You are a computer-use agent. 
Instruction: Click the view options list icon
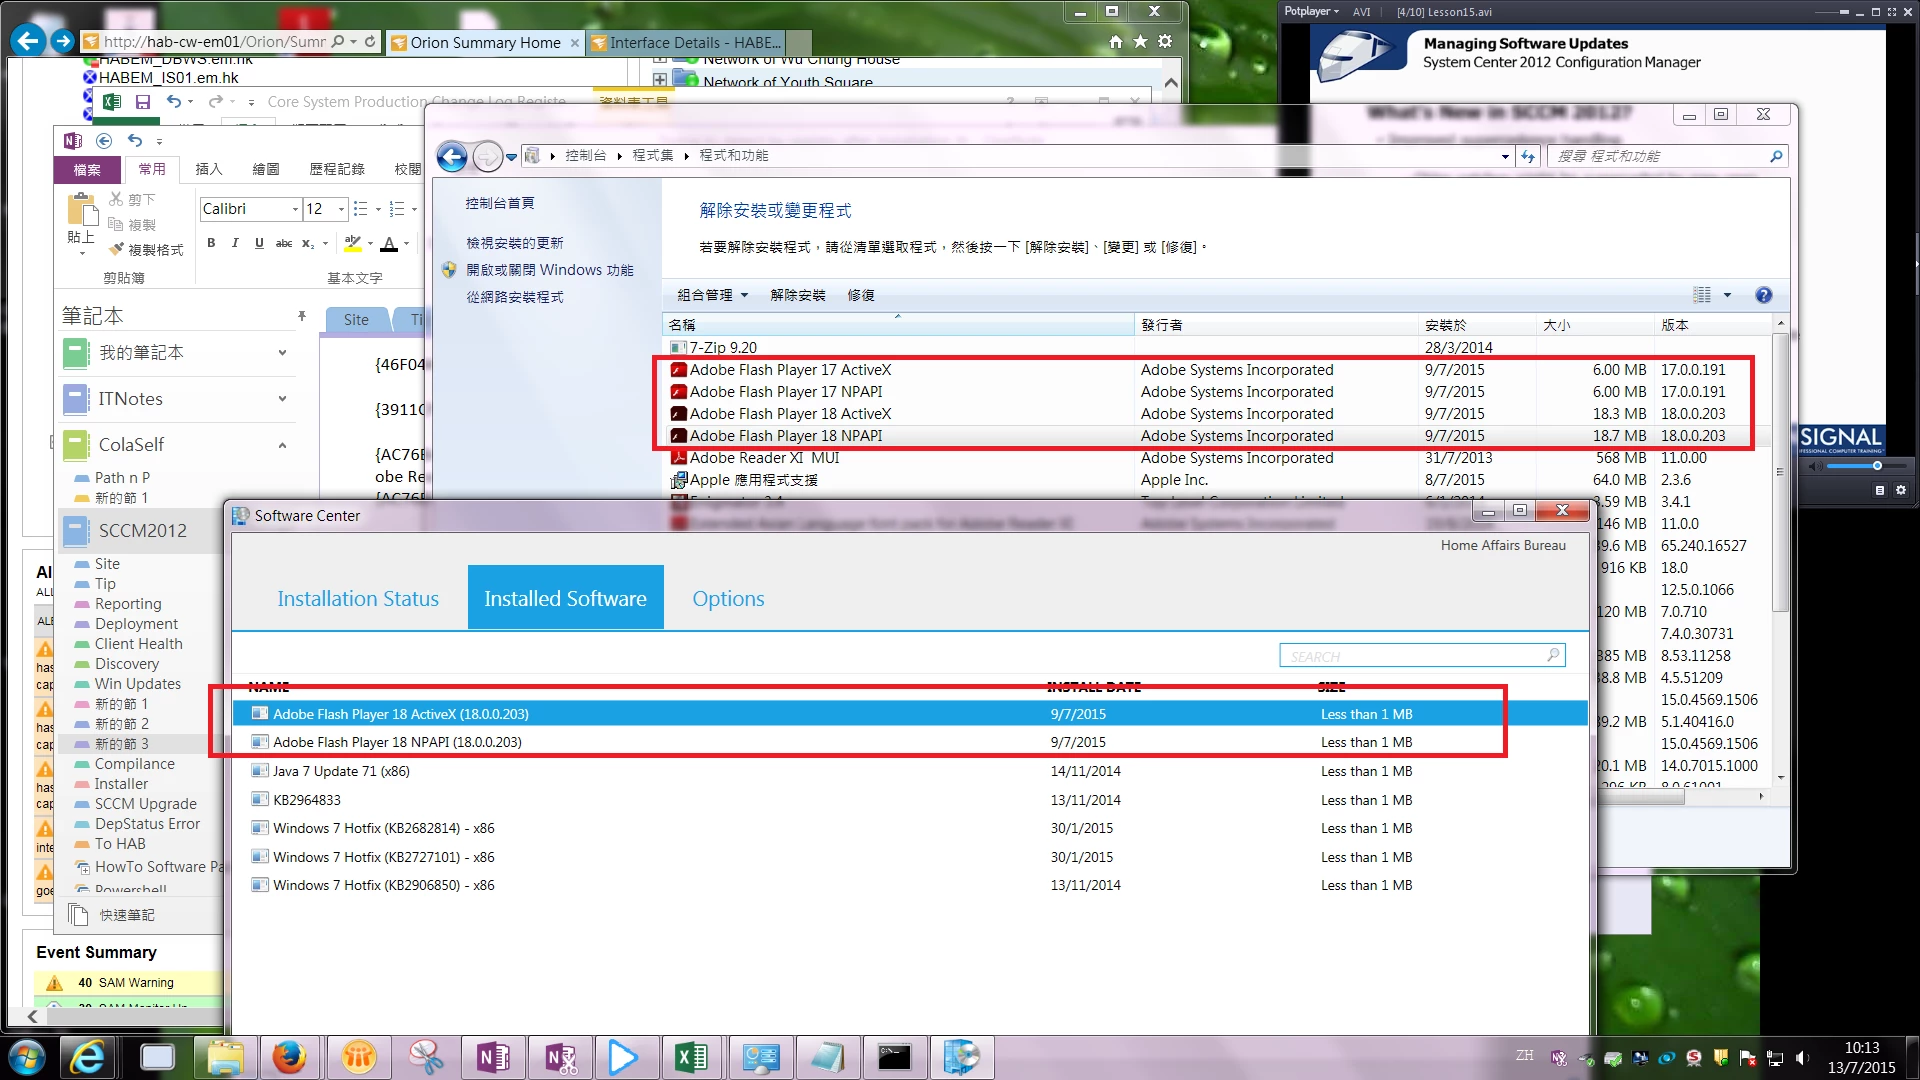(x=1702, y=295)
